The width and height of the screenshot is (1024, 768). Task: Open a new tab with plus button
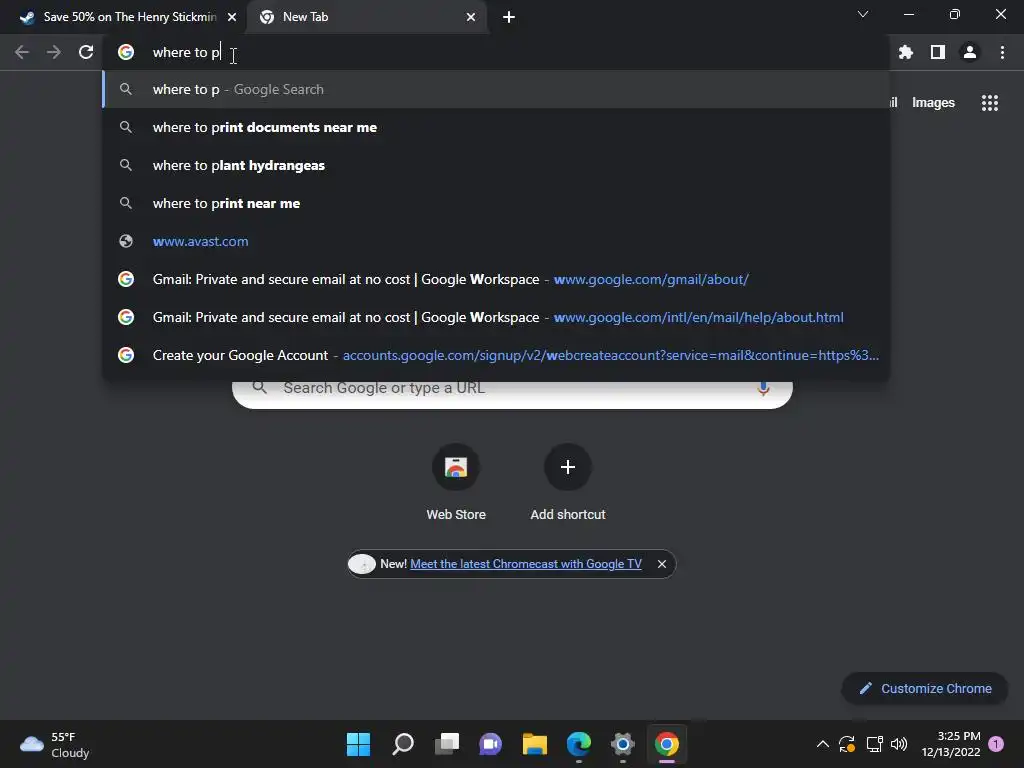pos(509,17)
